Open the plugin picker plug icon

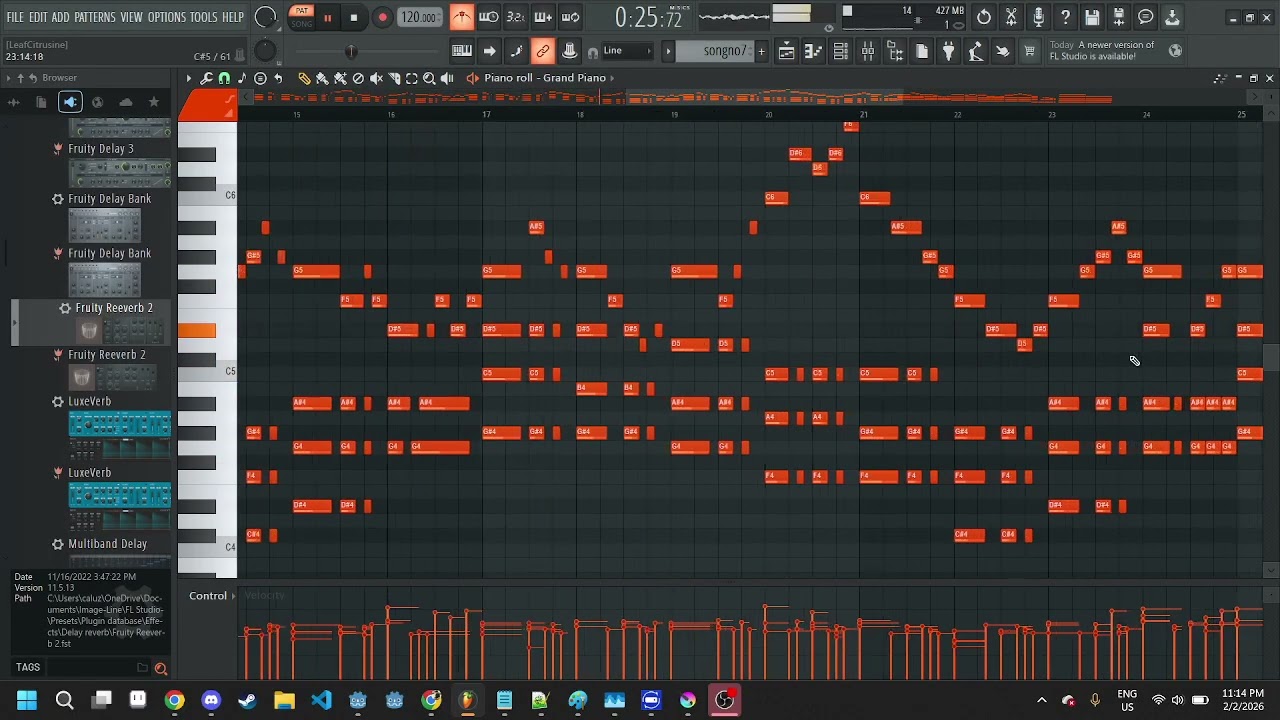pos(949,51)
